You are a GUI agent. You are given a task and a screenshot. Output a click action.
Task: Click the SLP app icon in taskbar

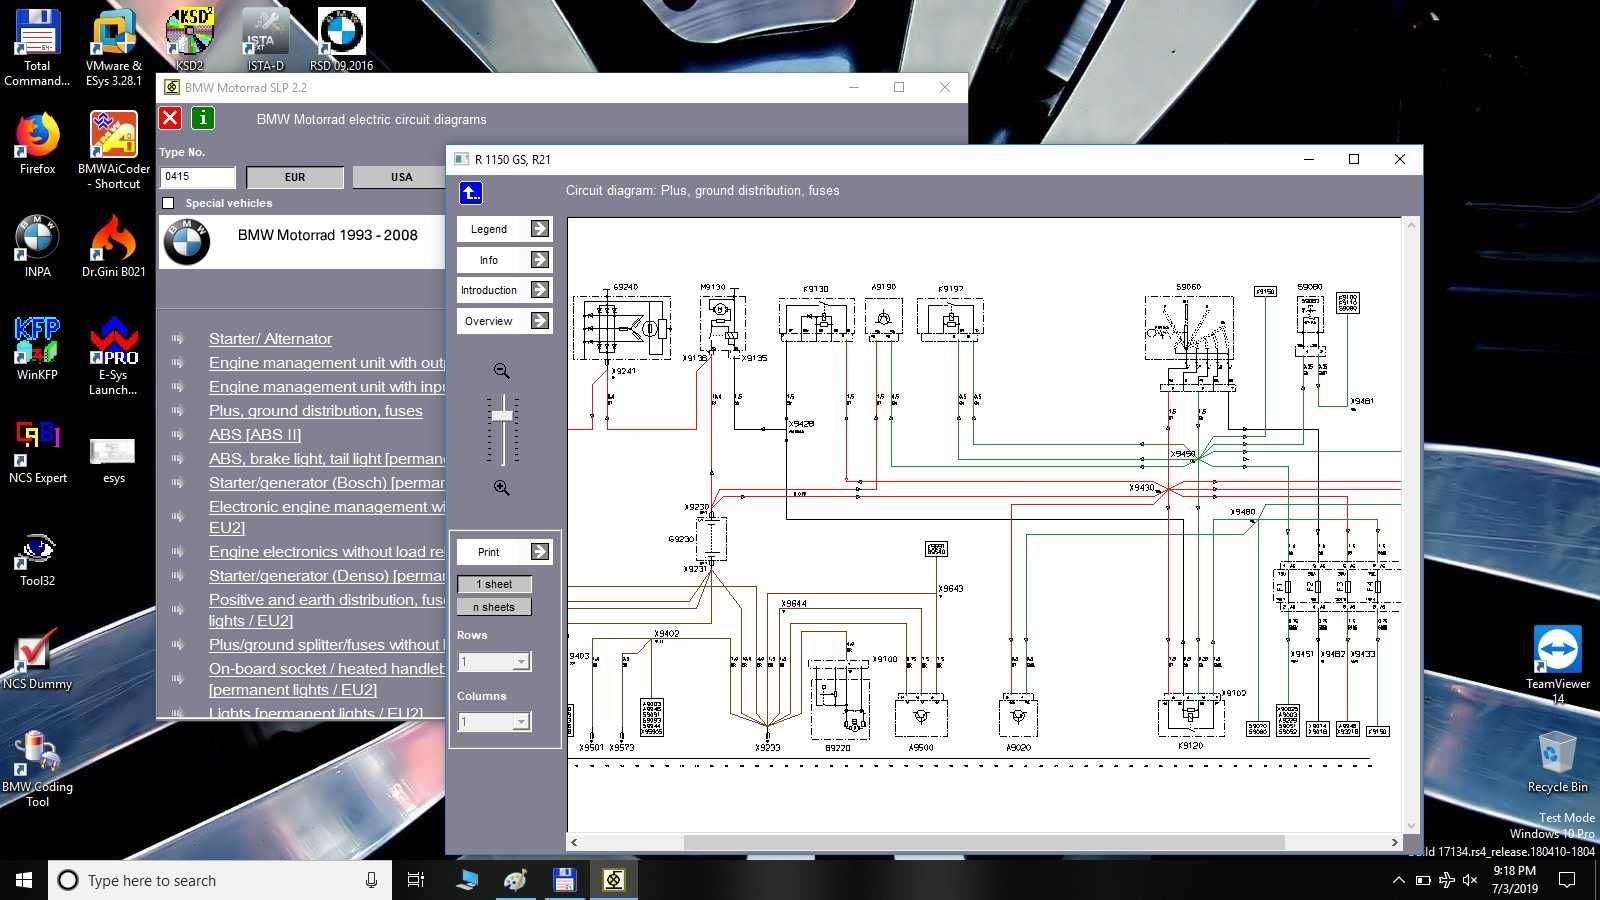click(614, 880)
